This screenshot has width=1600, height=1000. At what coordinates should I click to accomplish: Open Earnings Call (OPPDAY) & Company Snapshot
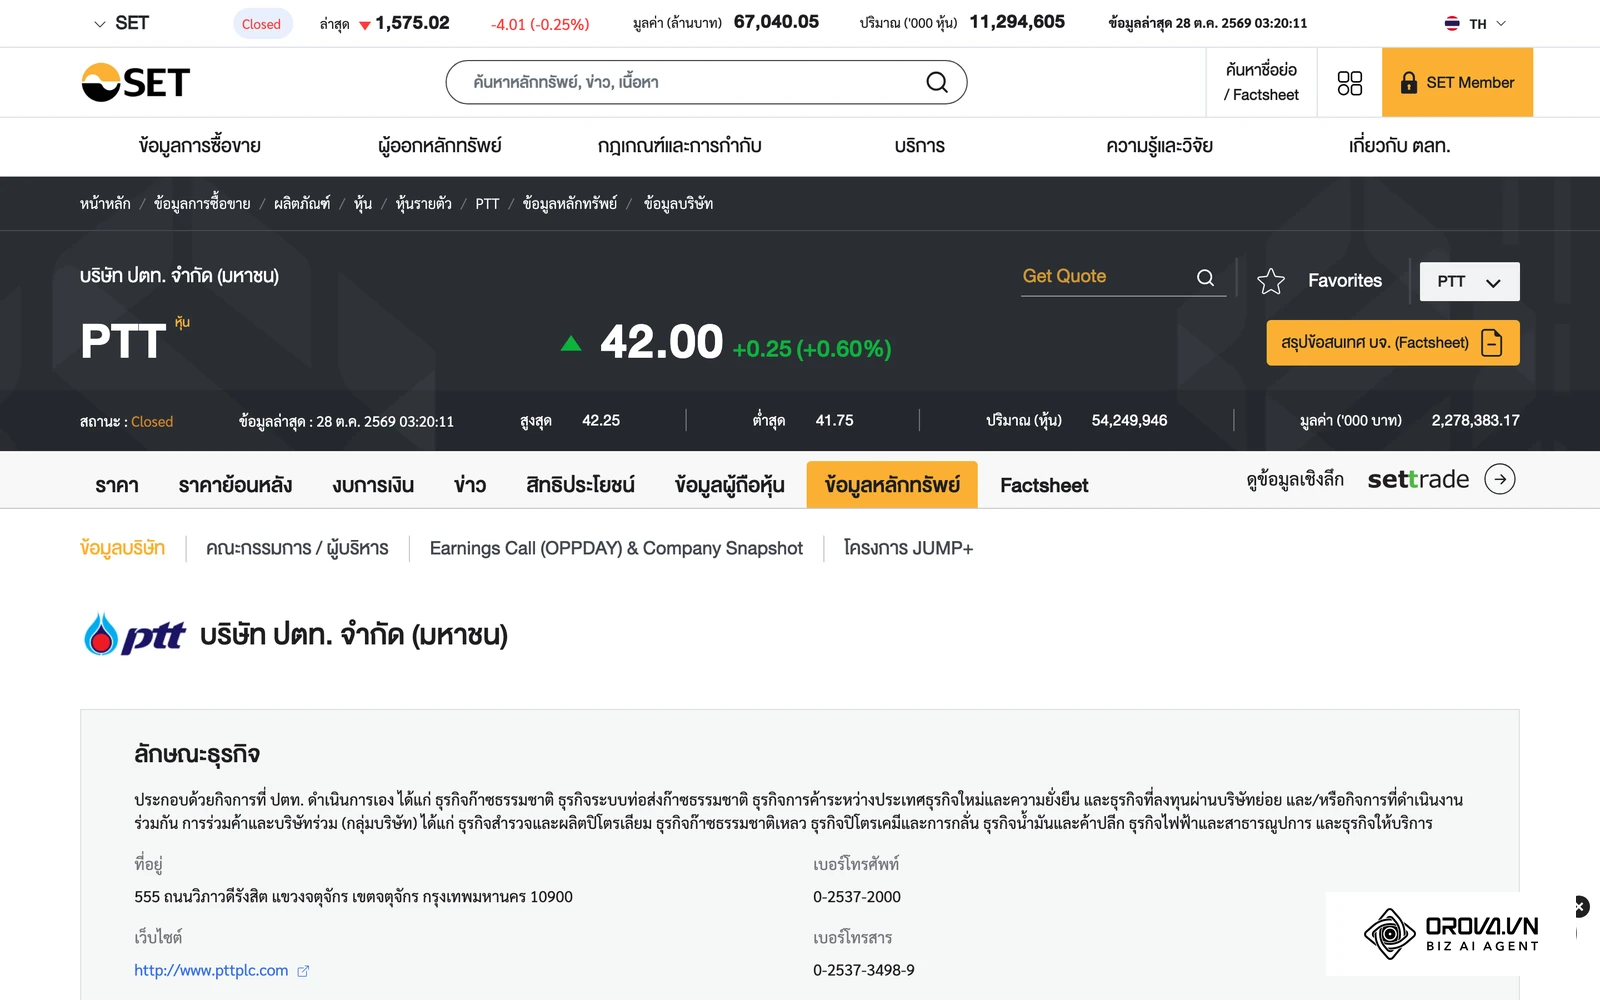tap(616, 548)
